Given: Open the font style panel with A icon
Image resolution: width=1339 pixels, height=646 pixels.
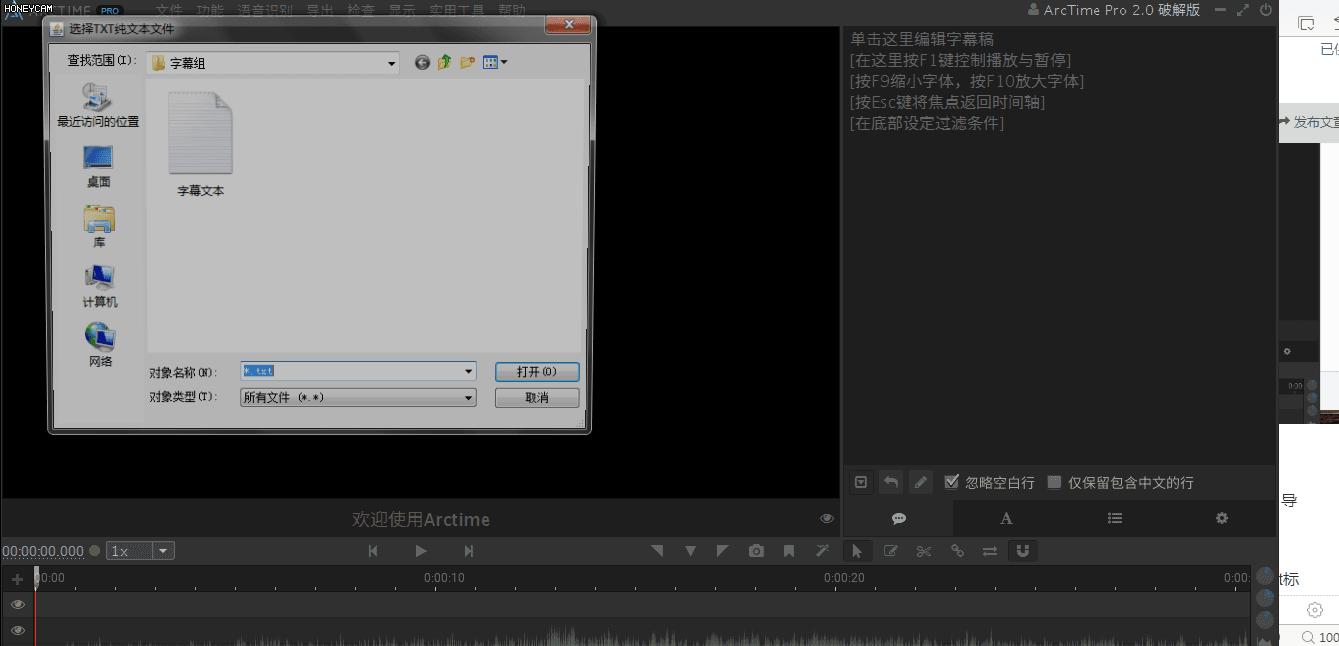Looking at the screenshot, I should (1006, 518).
